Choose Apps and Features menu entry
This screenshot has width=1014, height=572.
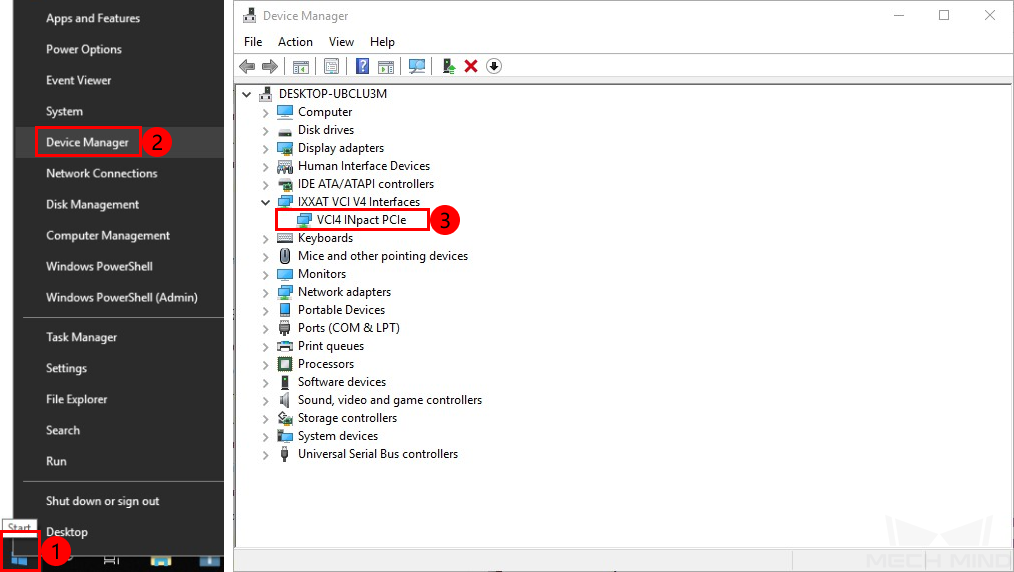click(92, 18)
